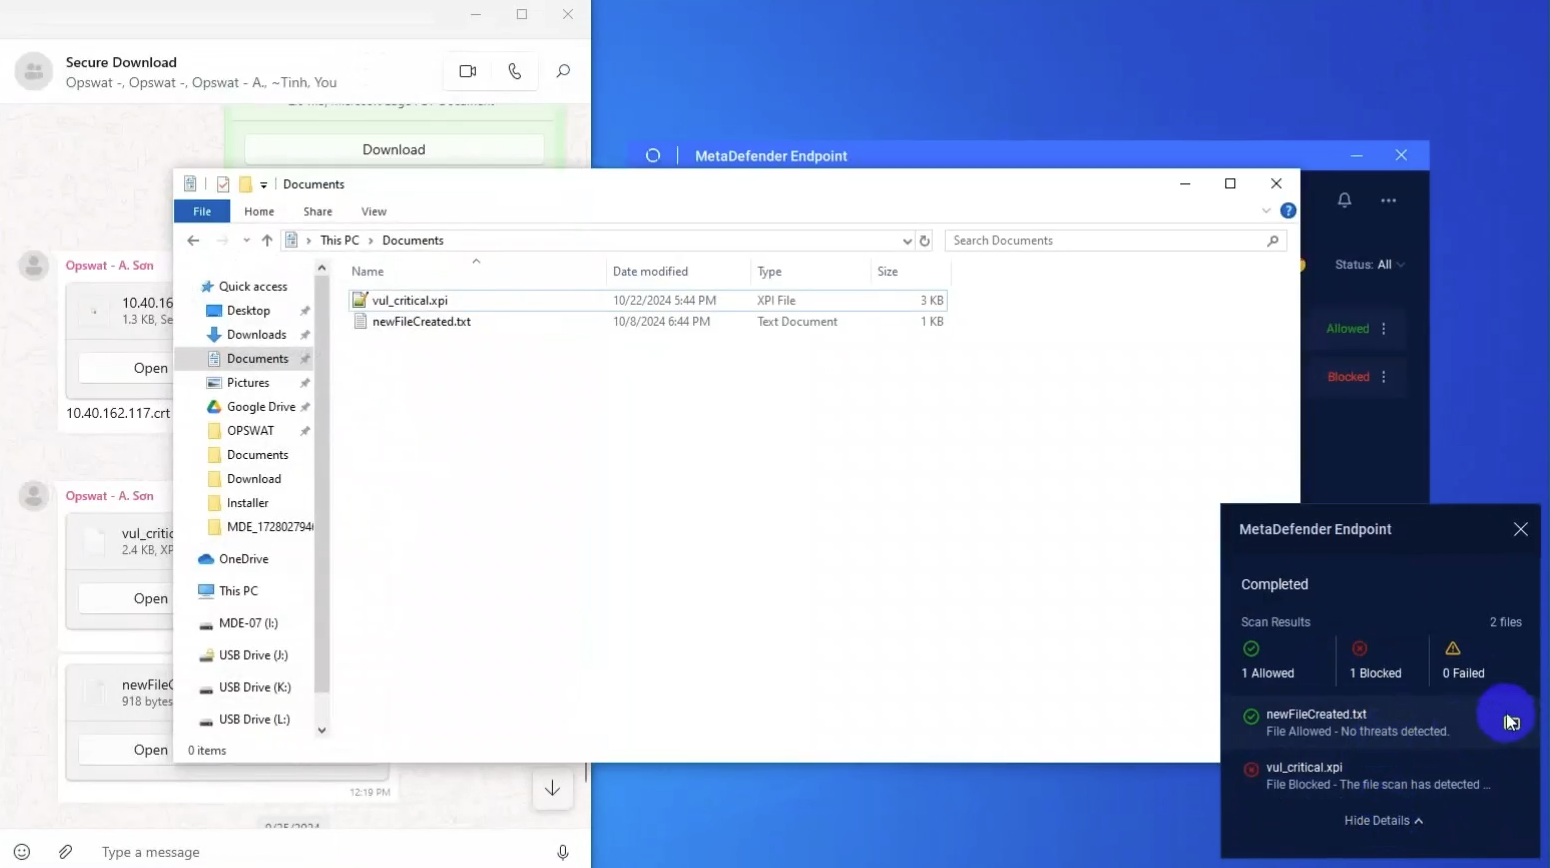1550x868 pixels.
Task: Open options menu for Allowed entry
Action: [1384, 329]
